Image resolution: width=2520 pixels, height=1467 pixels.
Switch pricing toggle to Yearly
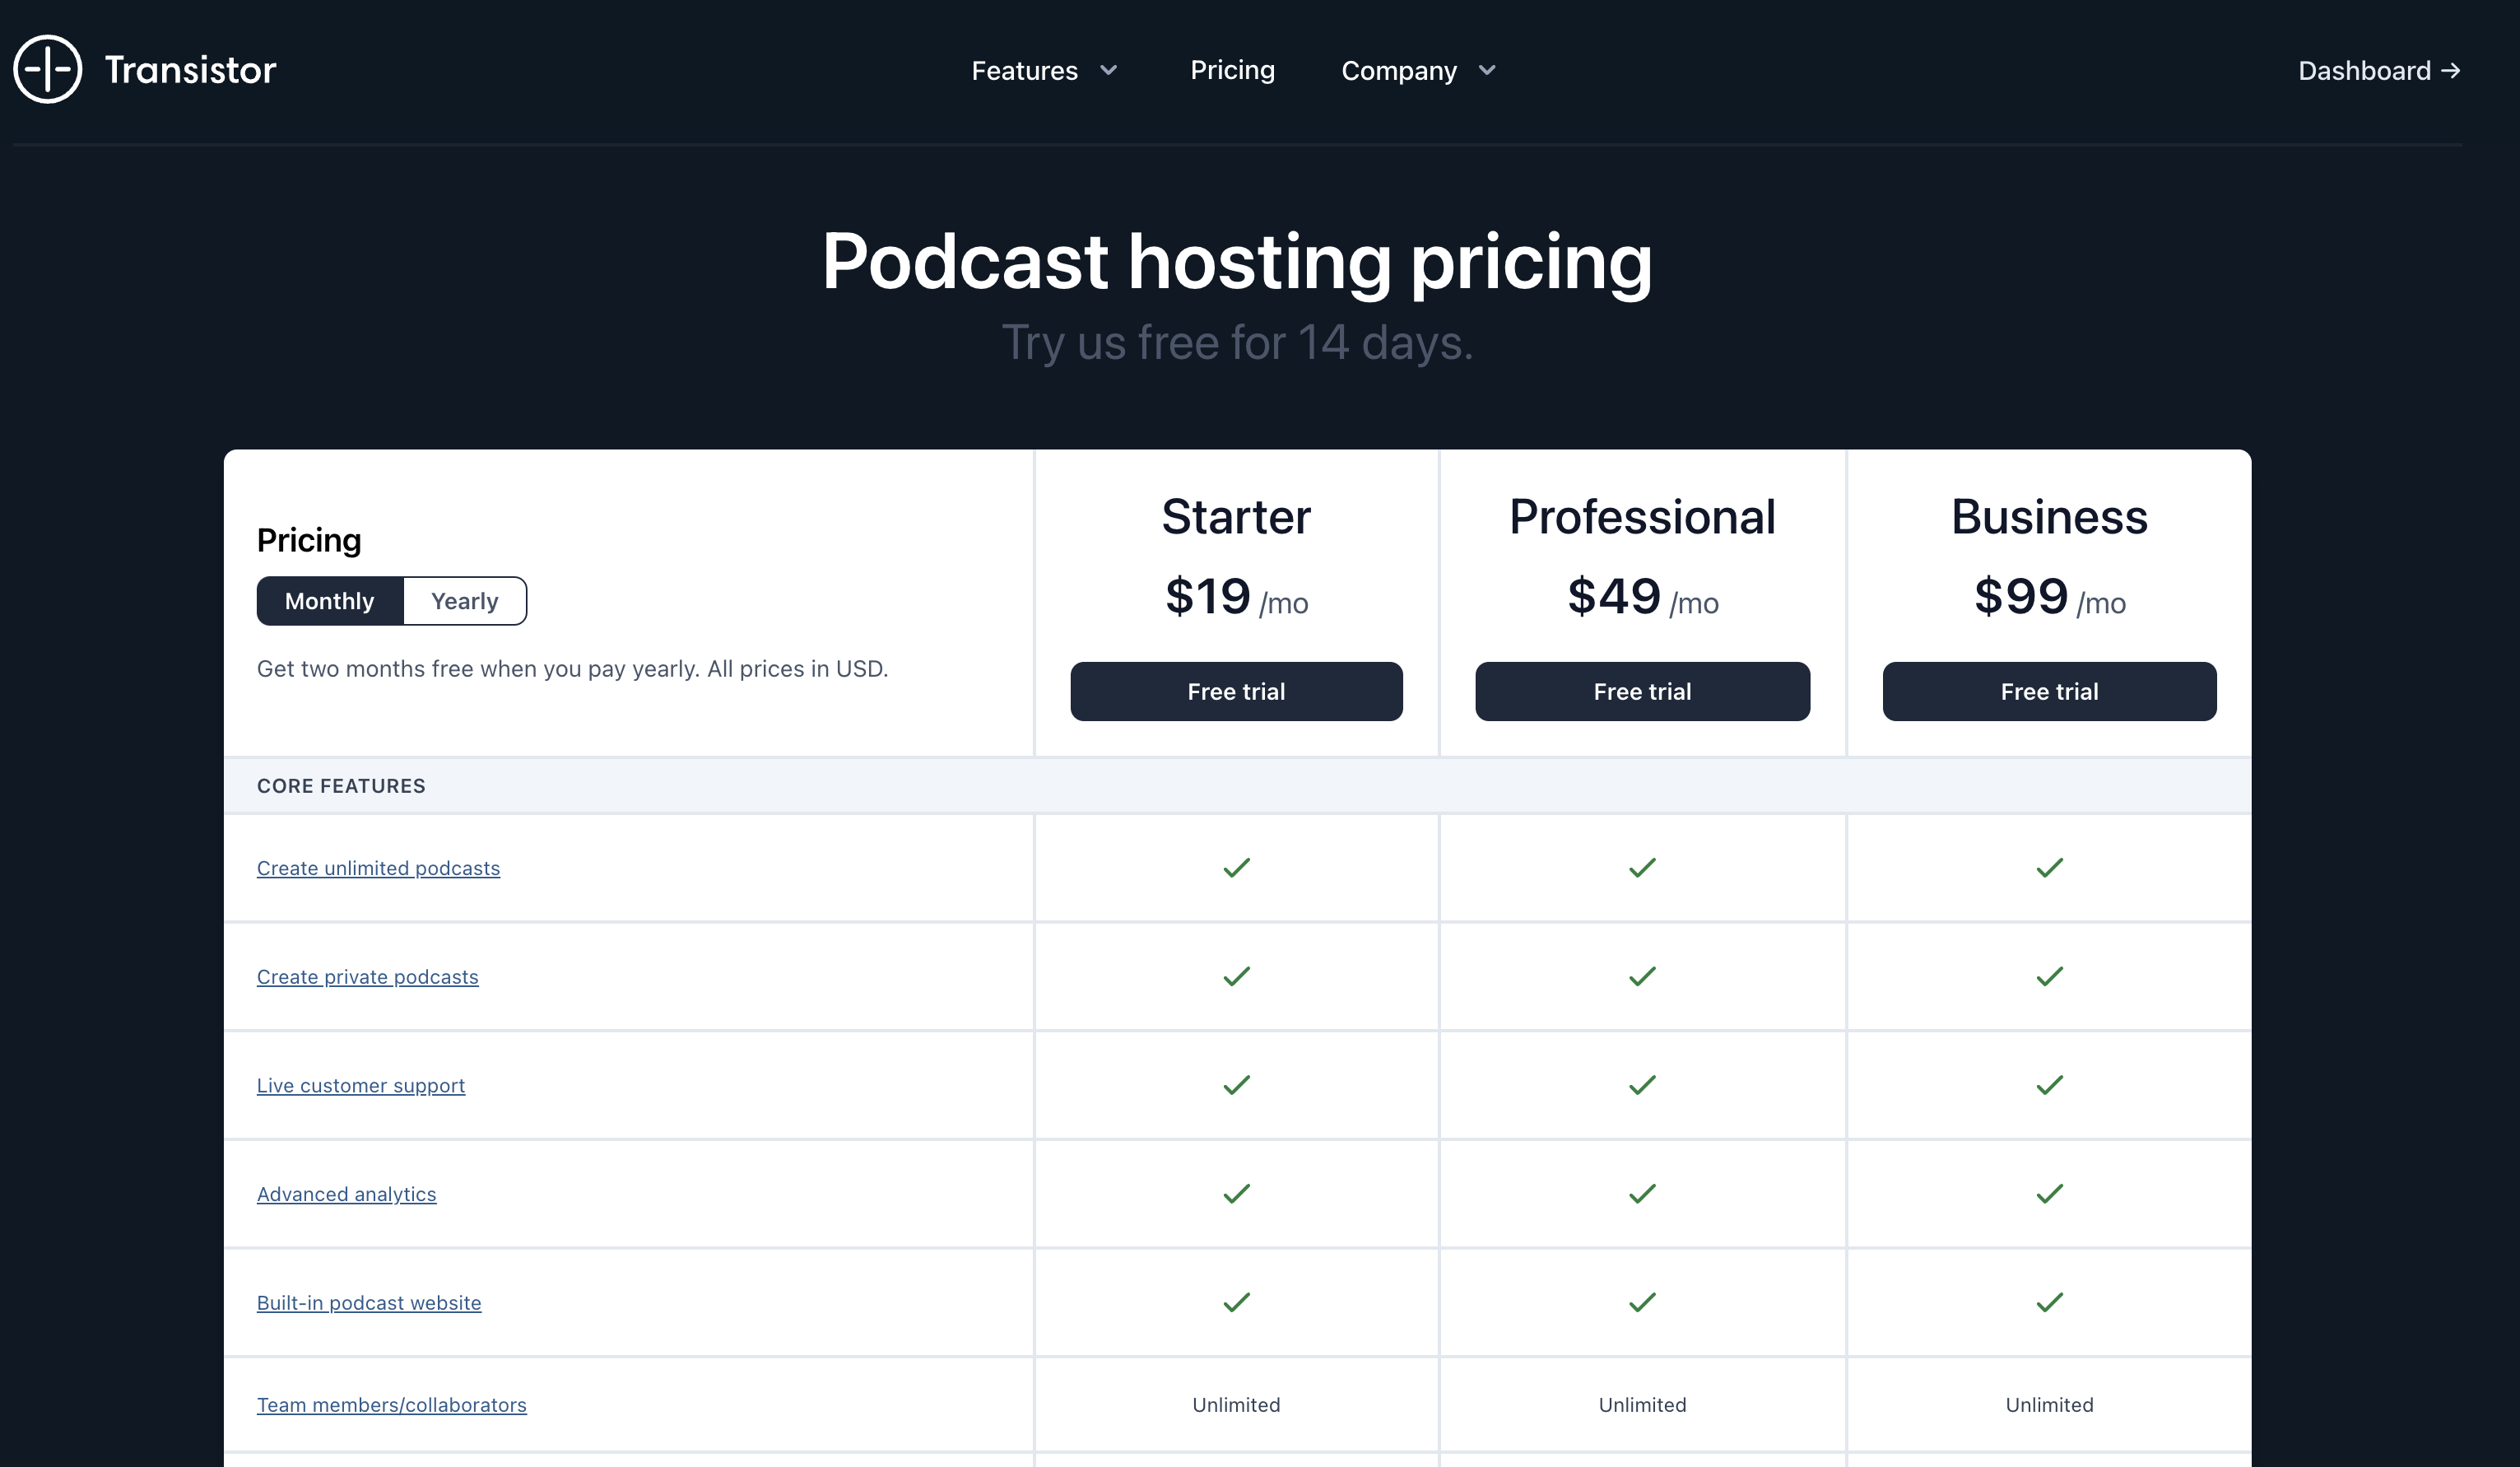[x=464, y=601]
